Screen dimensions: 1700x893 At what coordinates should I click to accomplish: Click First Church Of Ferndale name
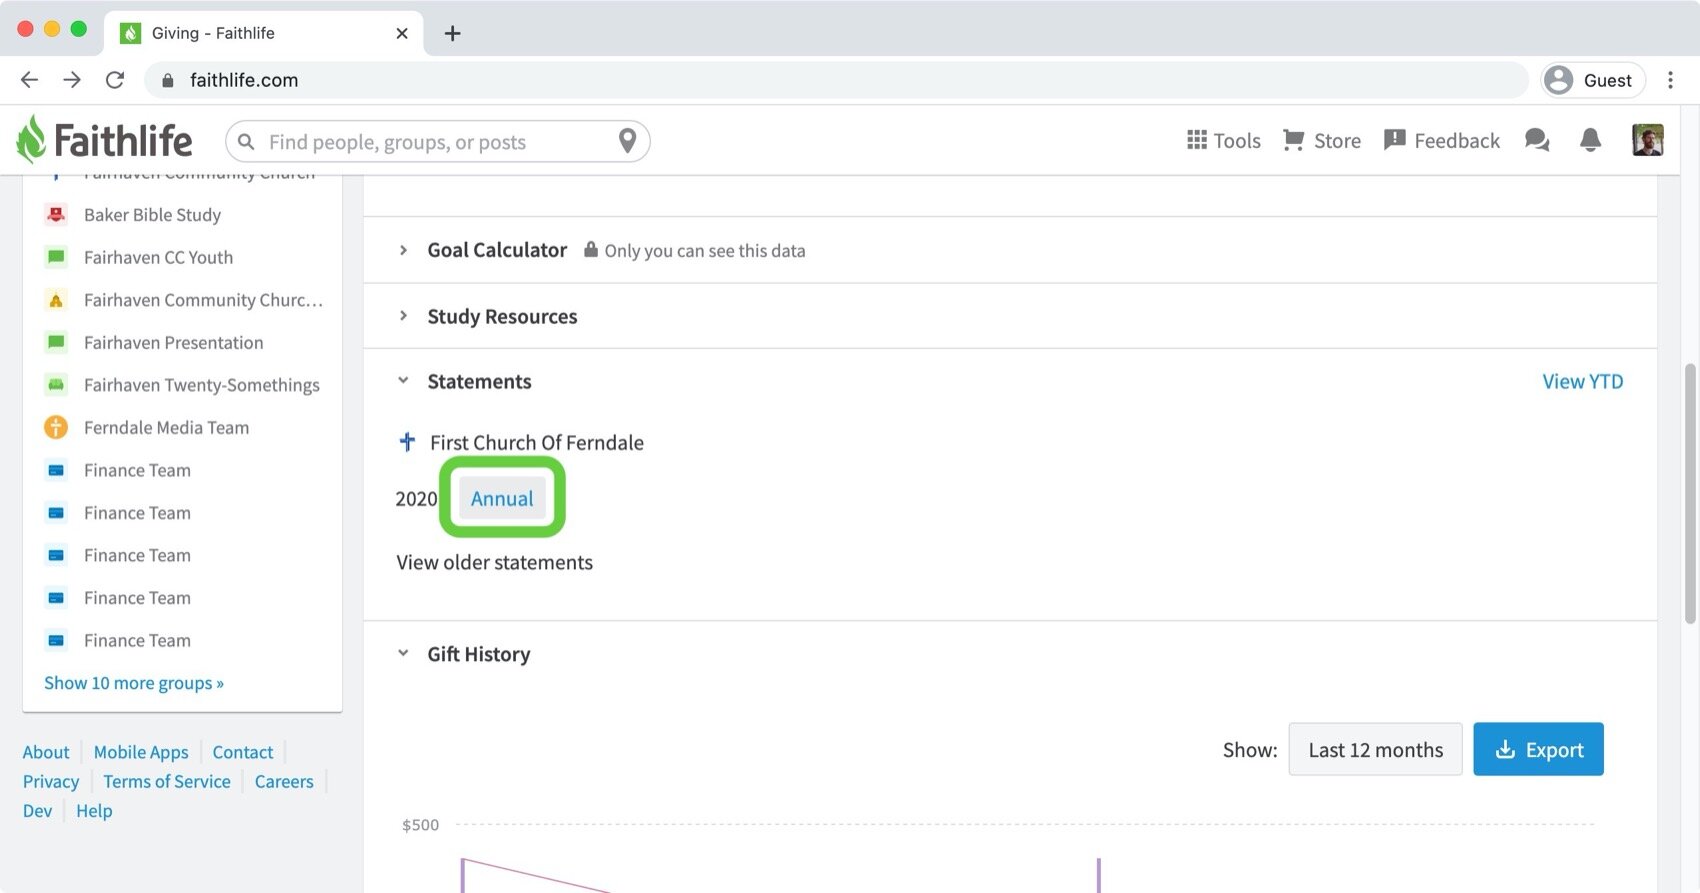pyautogui.click(x=537, y=442)
